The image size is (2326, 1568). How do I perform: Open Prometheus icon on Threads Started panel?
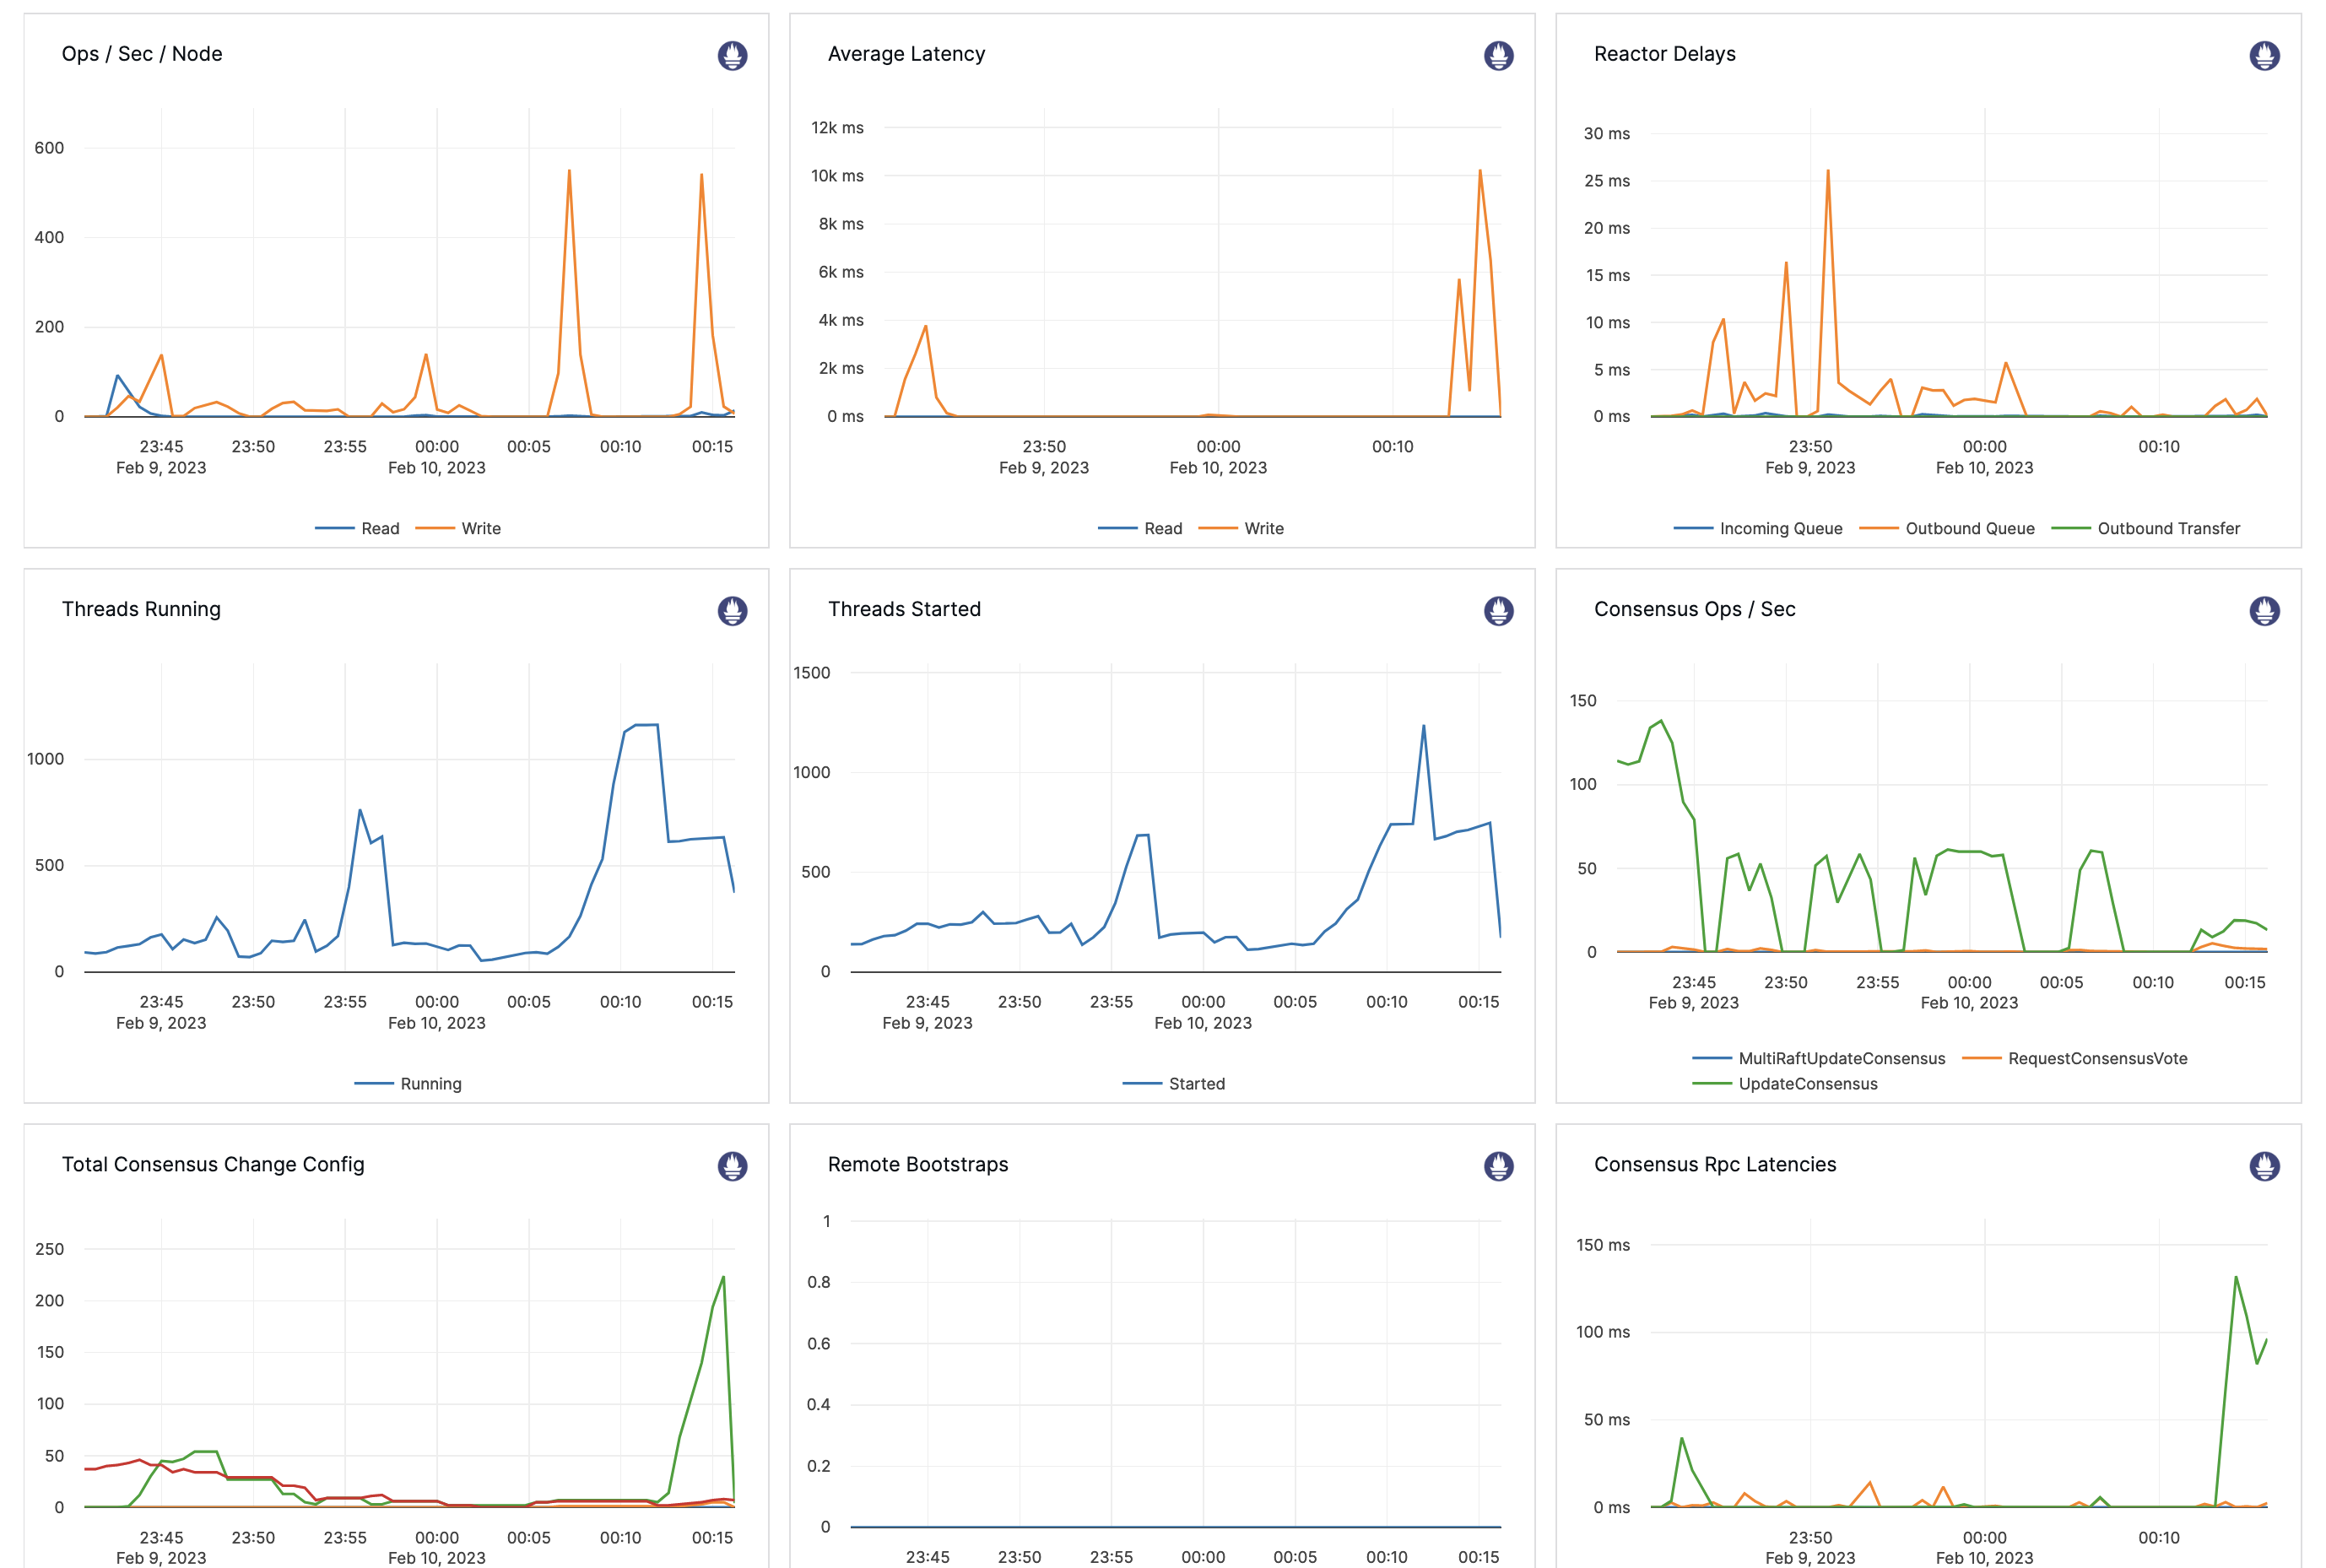[x=1498, y=610]
